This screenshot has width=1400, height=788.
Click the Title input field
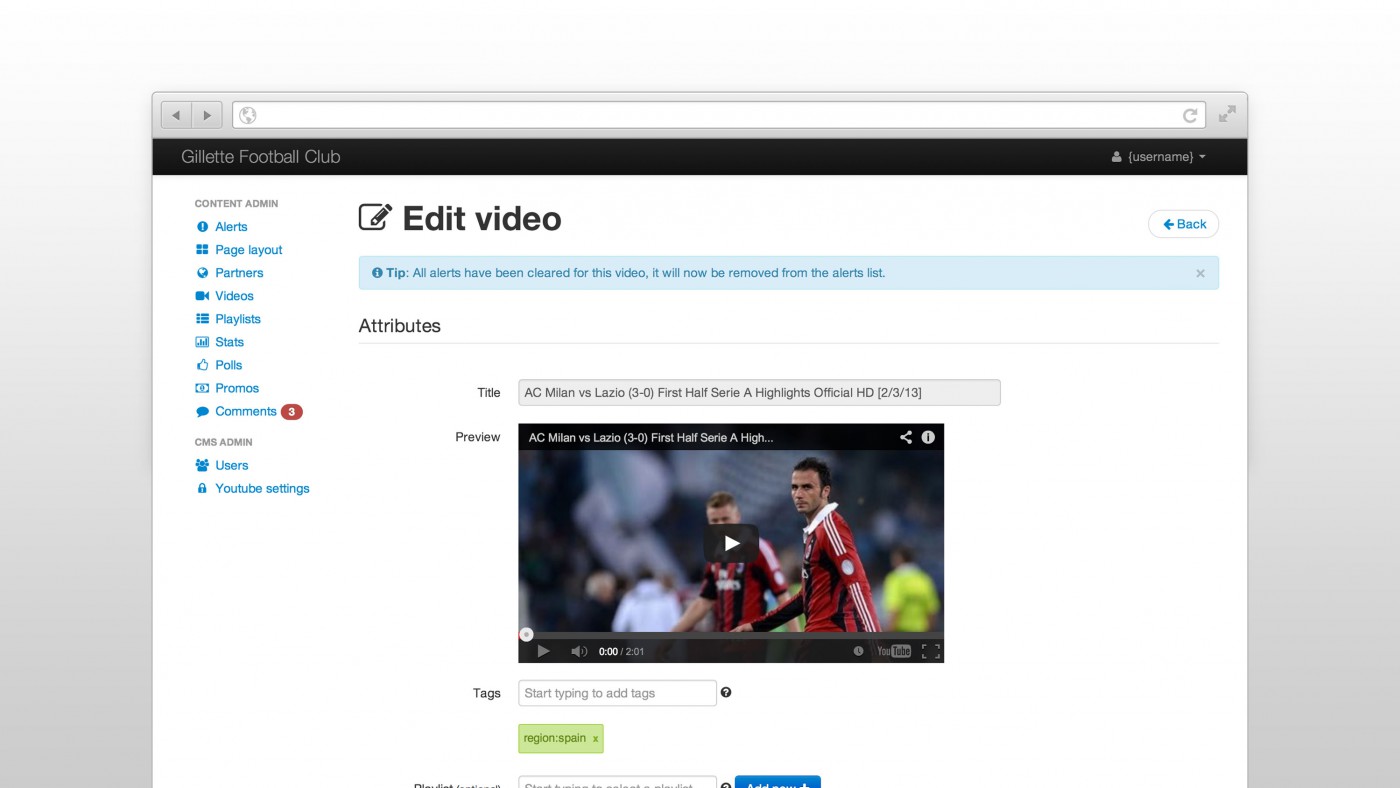(x=759, y=392)
